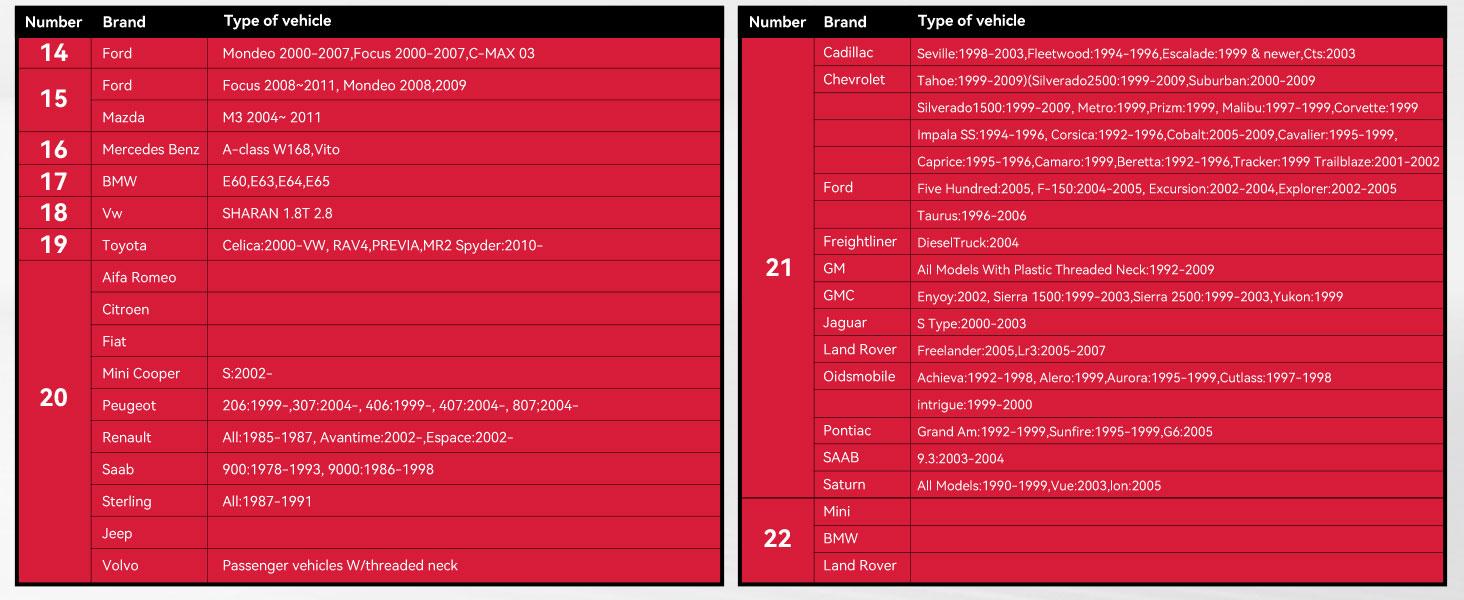Click the left table Number header
The image size is (1464, 600).
53,21
